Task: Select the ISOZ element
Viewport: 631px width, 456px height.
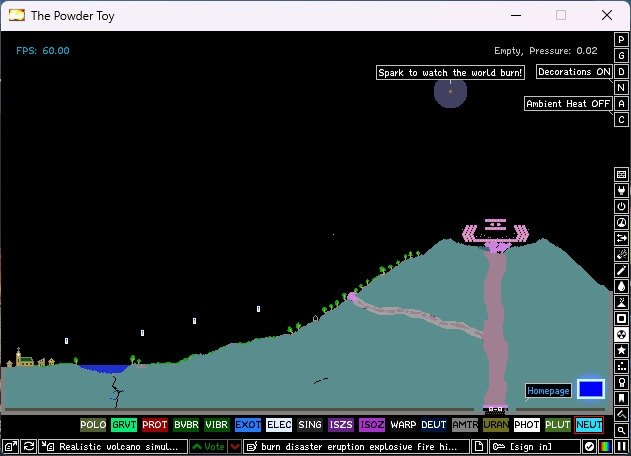Action: click(372, 425)
